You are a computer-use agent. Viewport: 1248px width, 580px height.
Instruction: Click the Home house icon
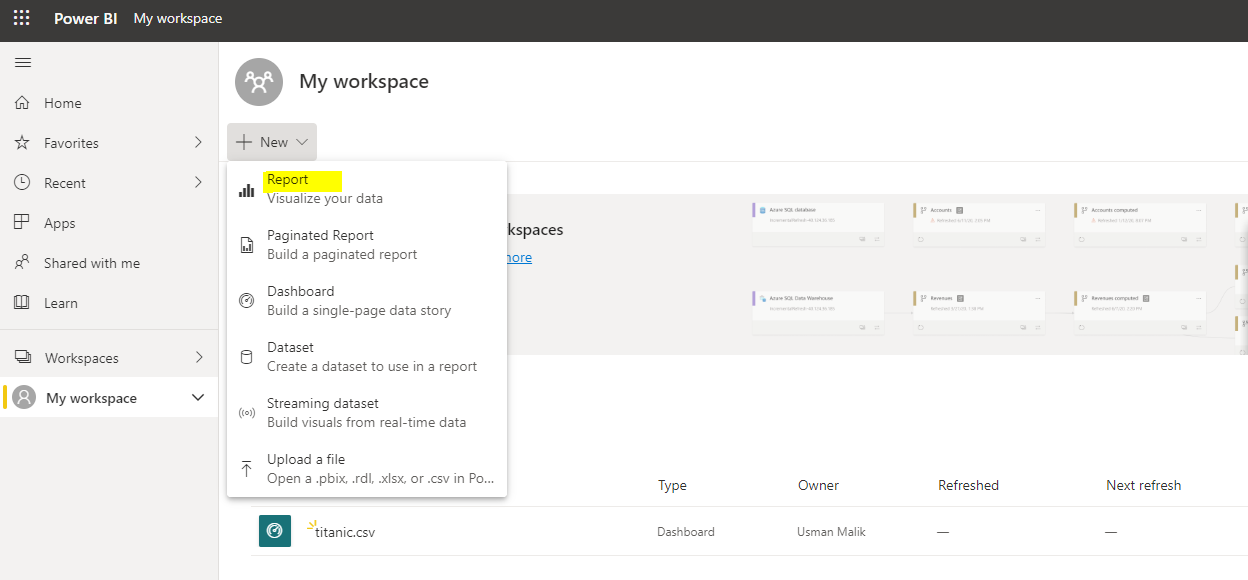pyautogui.click(x=22, y=103)
